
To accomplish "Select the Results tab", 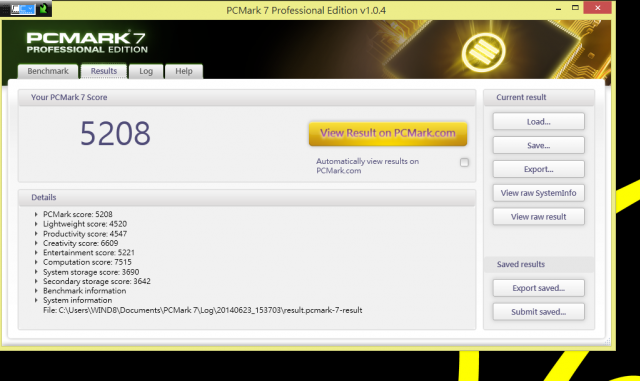I will point(104,71).
